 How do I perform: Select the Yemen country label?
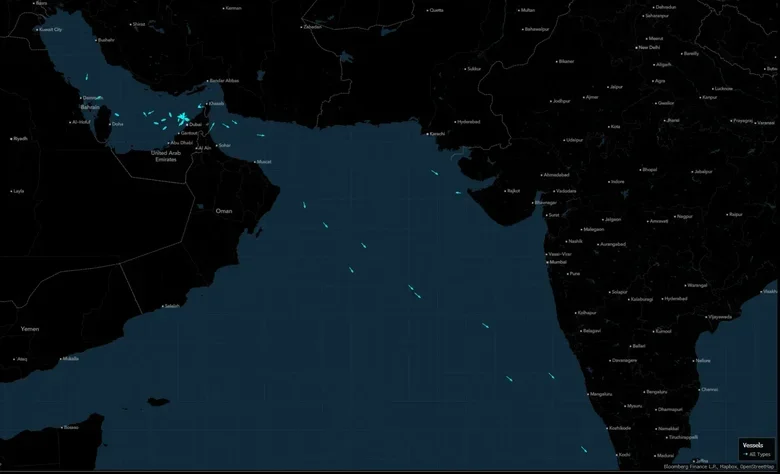tap(30, 329)
